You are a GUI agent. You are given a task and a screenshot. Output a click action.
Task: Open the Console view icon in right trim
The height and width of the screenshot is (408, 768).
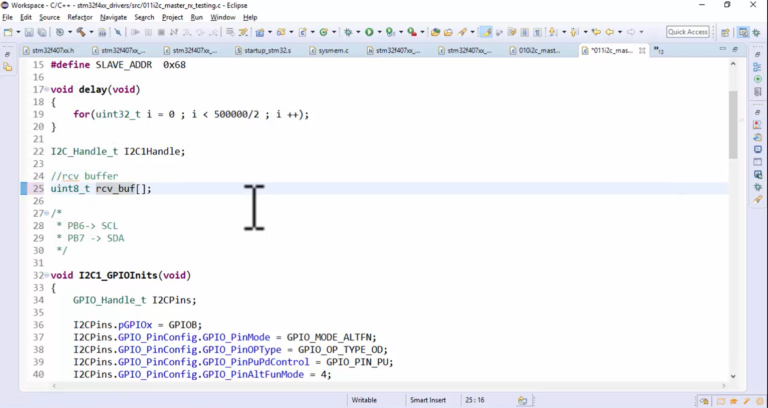tap(758, 149)
